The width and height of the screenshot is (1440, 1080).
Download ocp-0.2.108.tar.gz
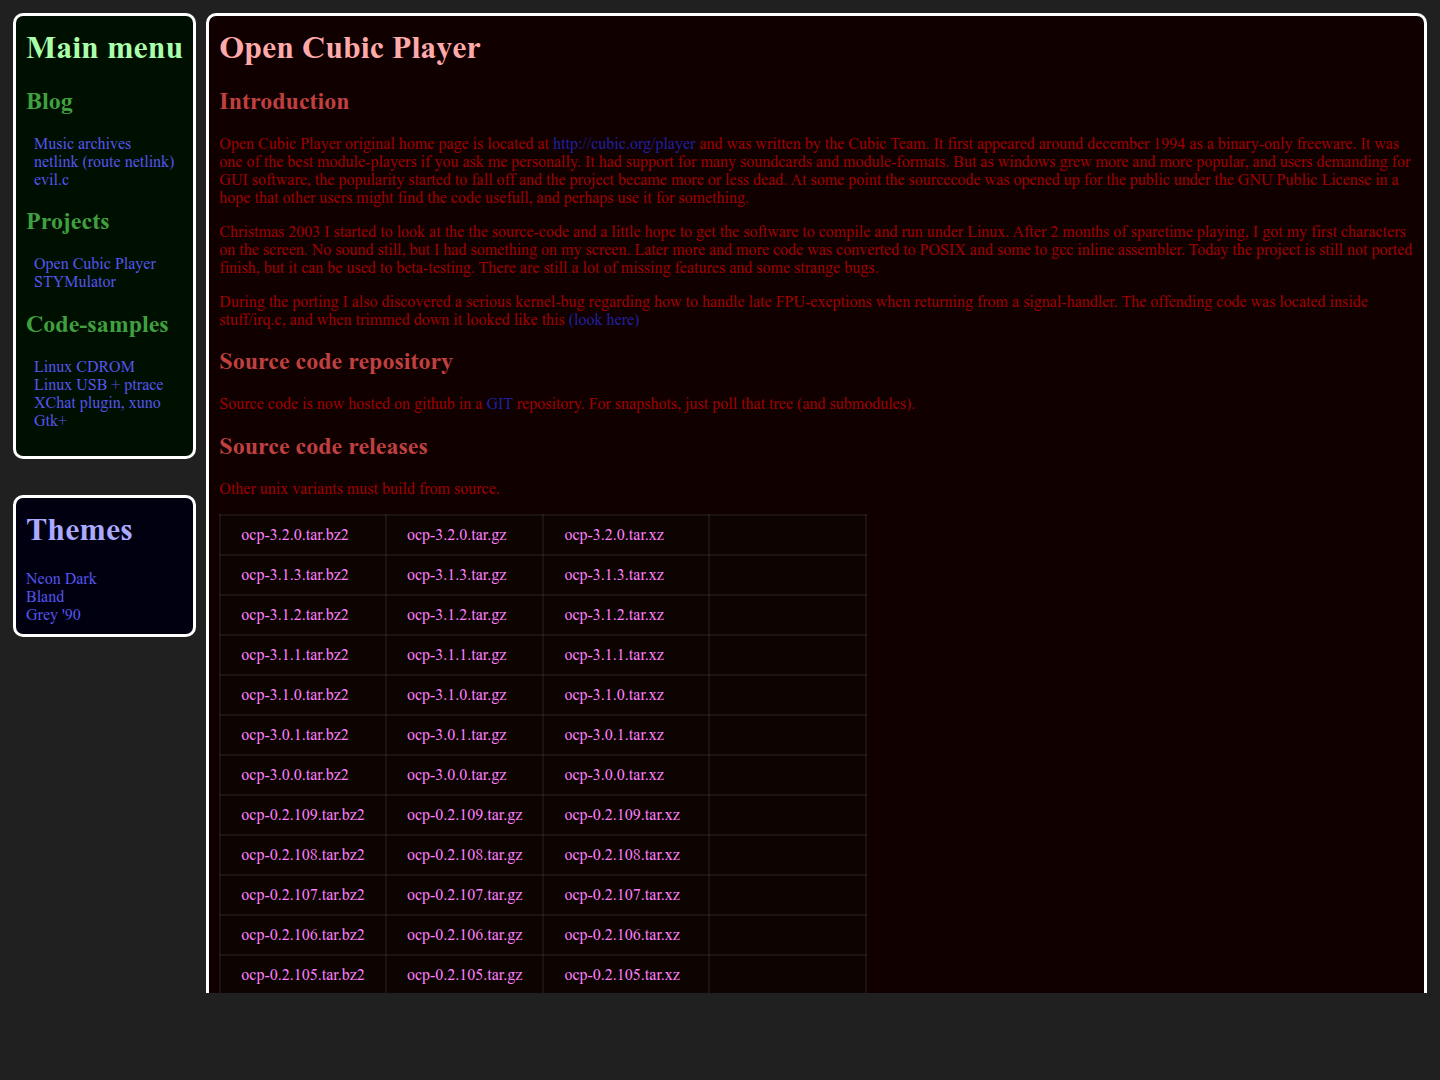(x=465, y=855)
